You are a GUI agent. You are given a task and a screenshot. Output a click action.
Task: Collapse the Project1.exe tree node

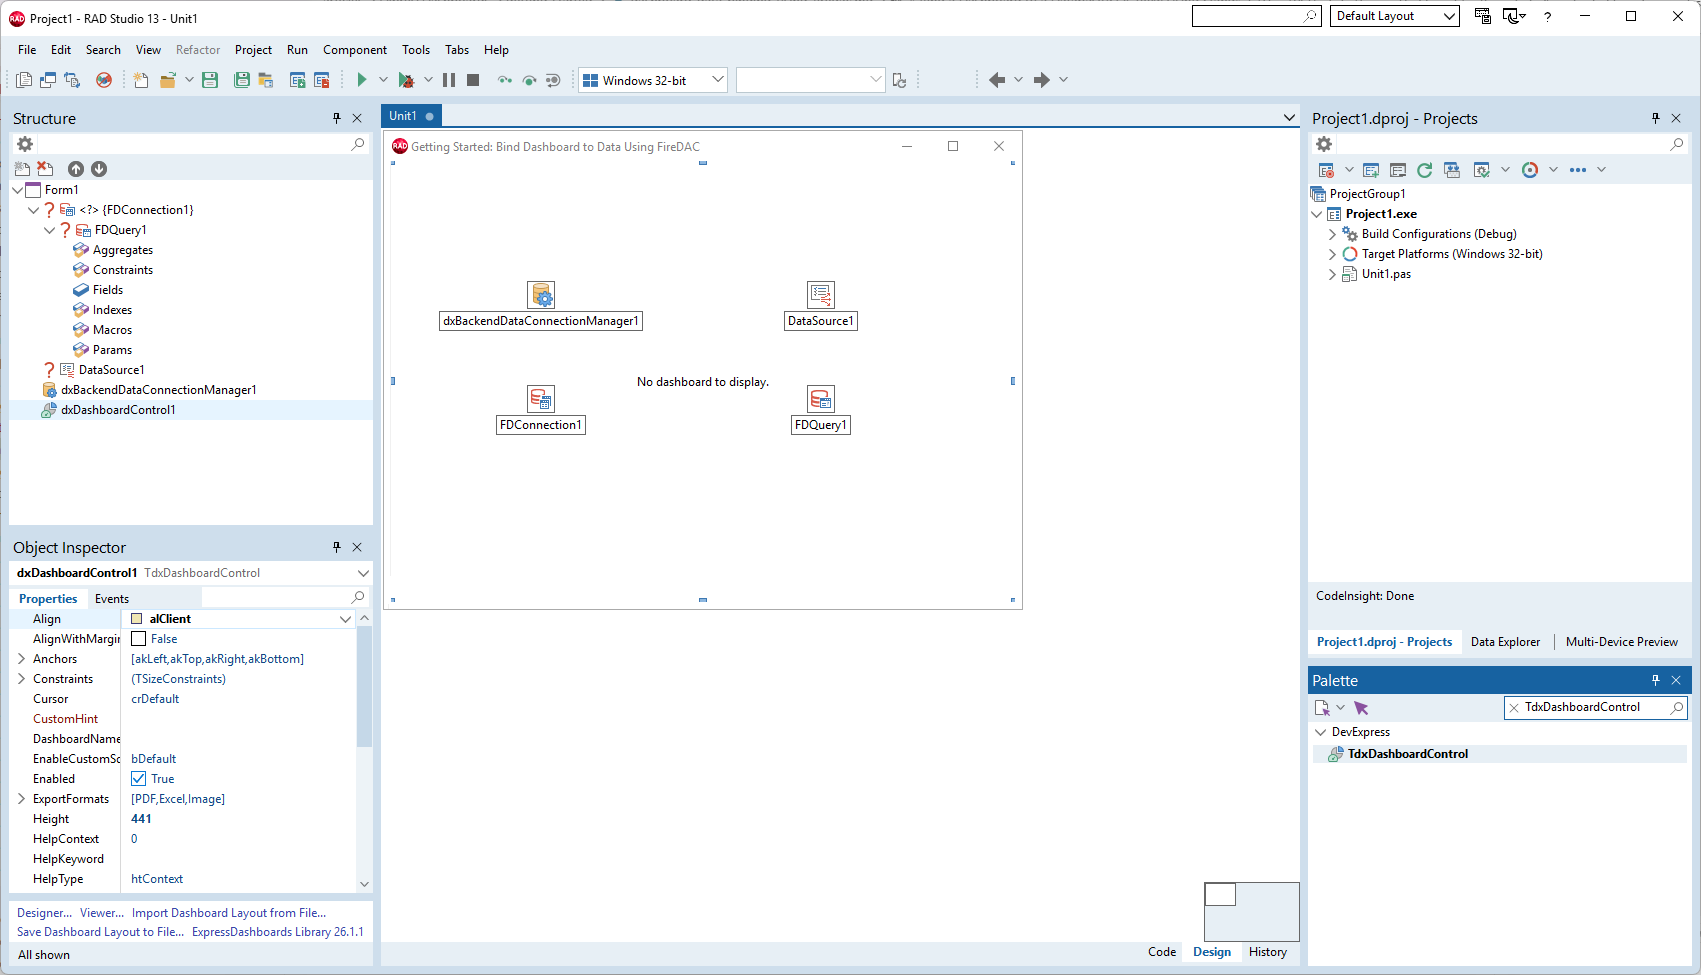pos(1317,213)
